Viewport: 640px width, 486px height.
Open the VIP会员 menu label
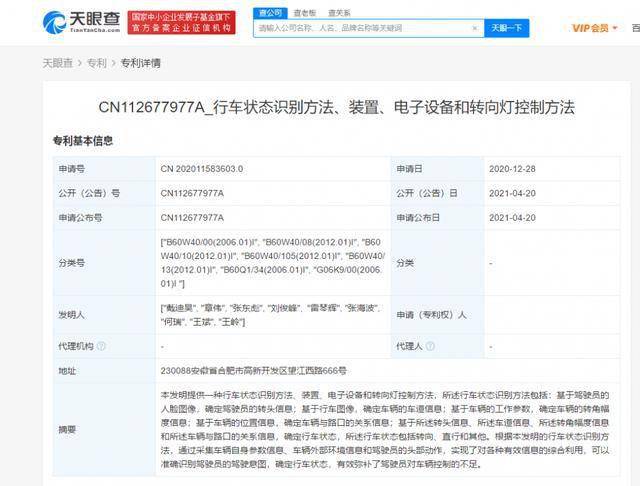590,28
